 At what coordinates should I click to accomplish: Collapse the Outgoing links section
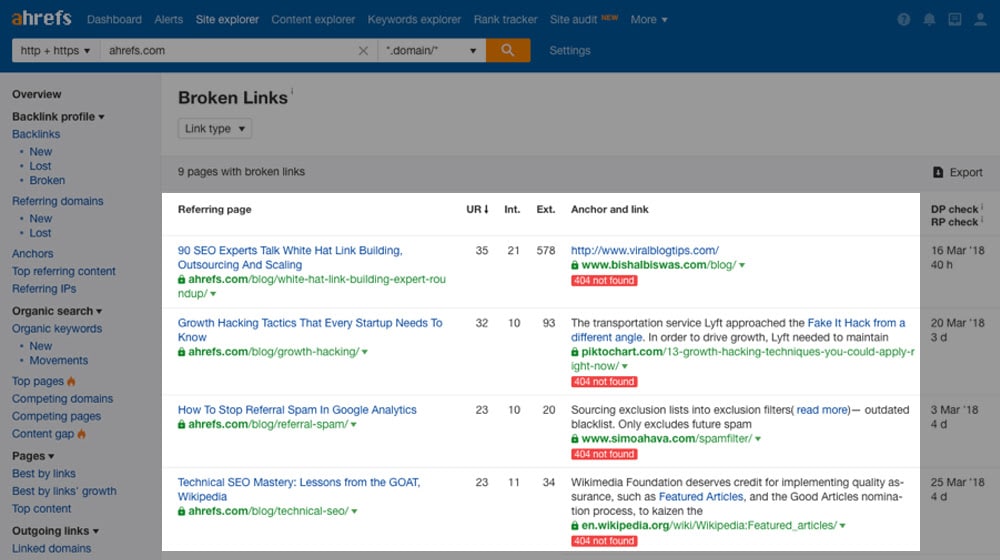[55, 531]
